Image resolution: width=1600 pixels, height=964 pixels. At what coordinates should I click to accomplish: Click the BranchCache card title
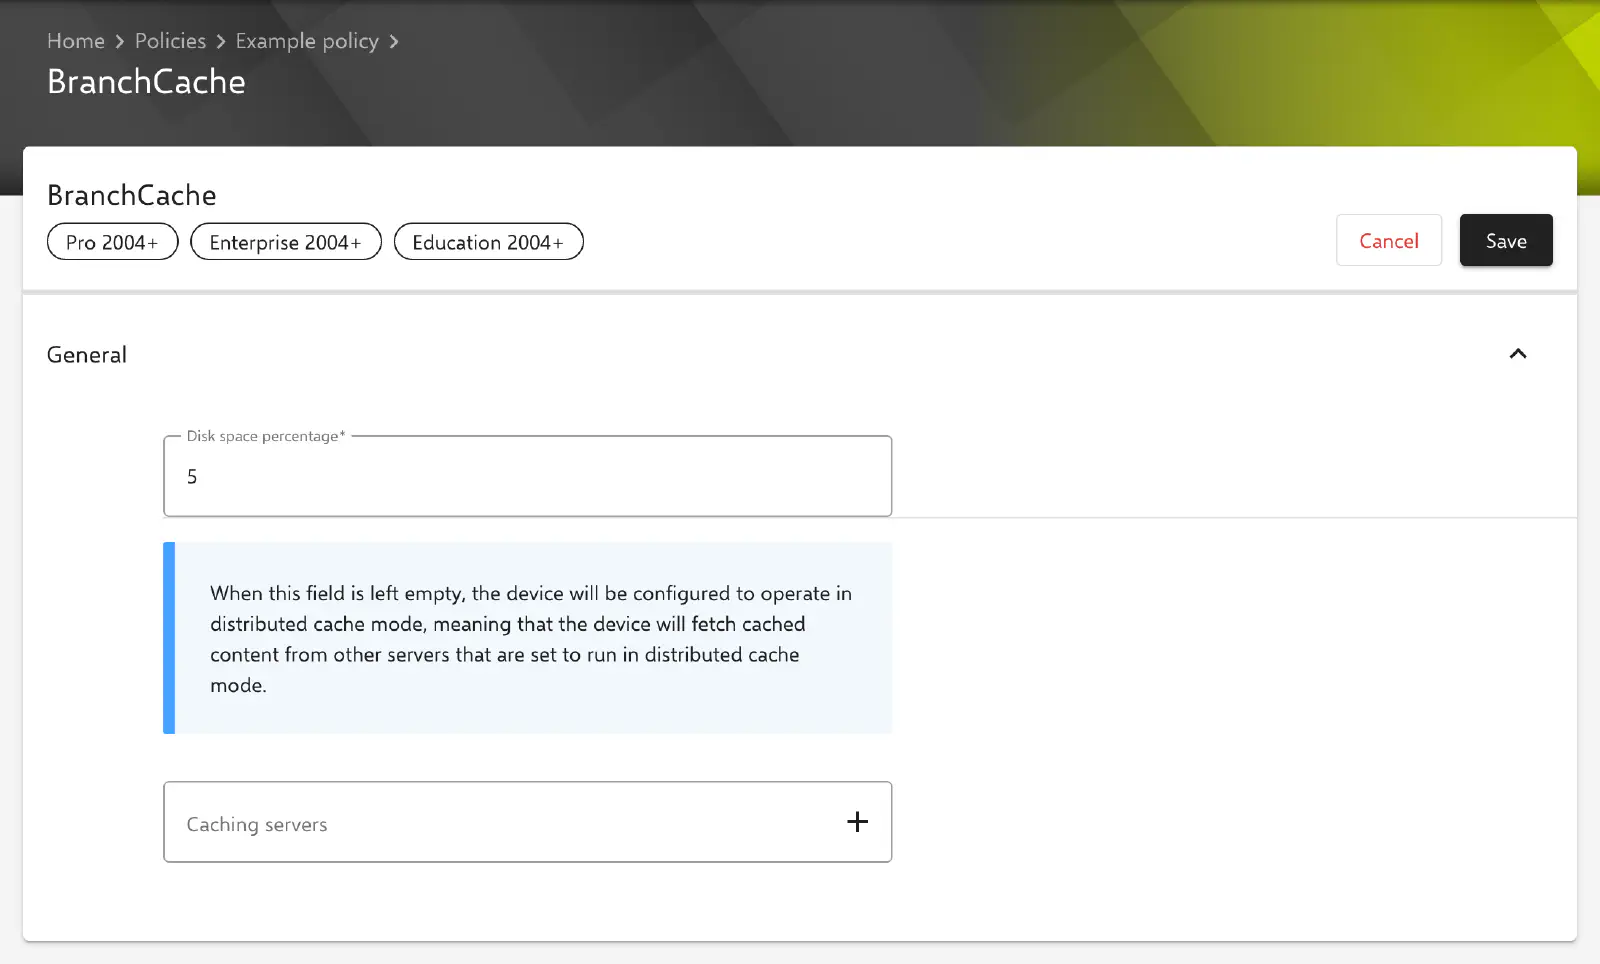132,195
